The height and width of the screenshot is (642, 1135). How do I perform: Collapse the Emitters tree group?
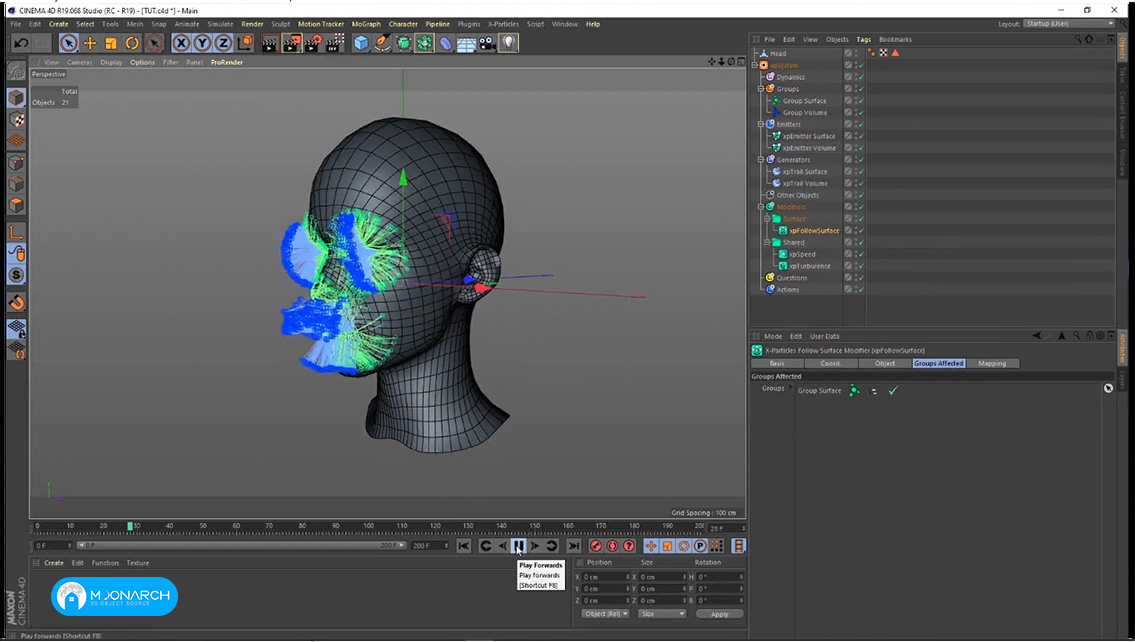tap(761, 124)
